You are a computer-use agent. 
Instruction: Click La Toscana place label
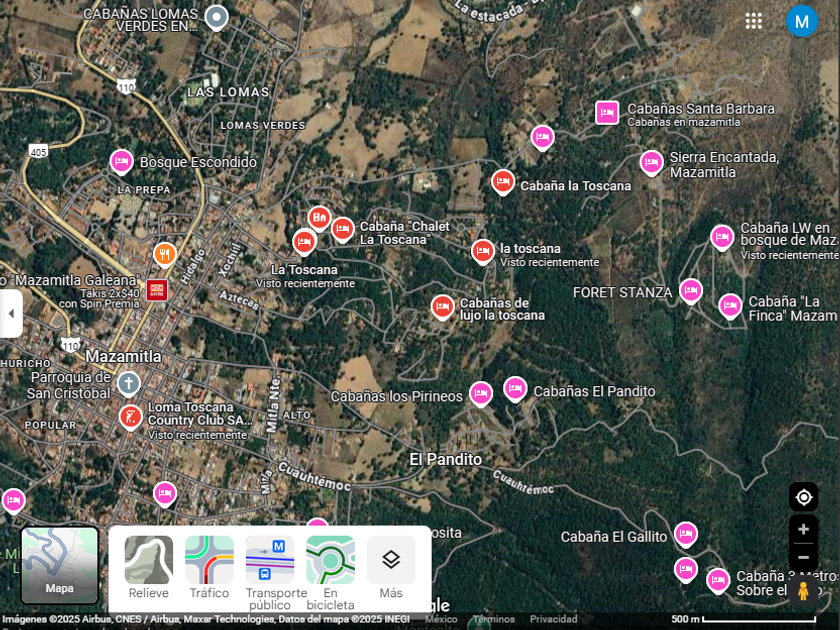[304, 269]
